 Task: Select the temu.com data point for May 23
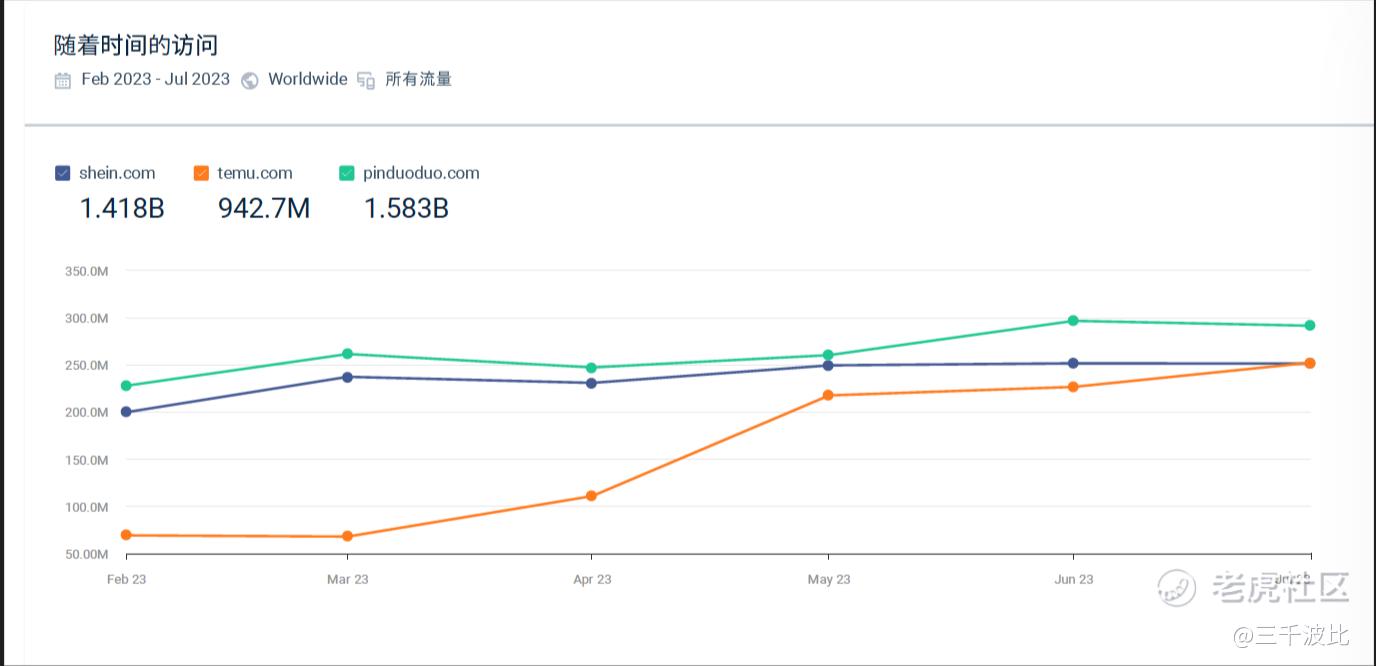tap(828, 395)
